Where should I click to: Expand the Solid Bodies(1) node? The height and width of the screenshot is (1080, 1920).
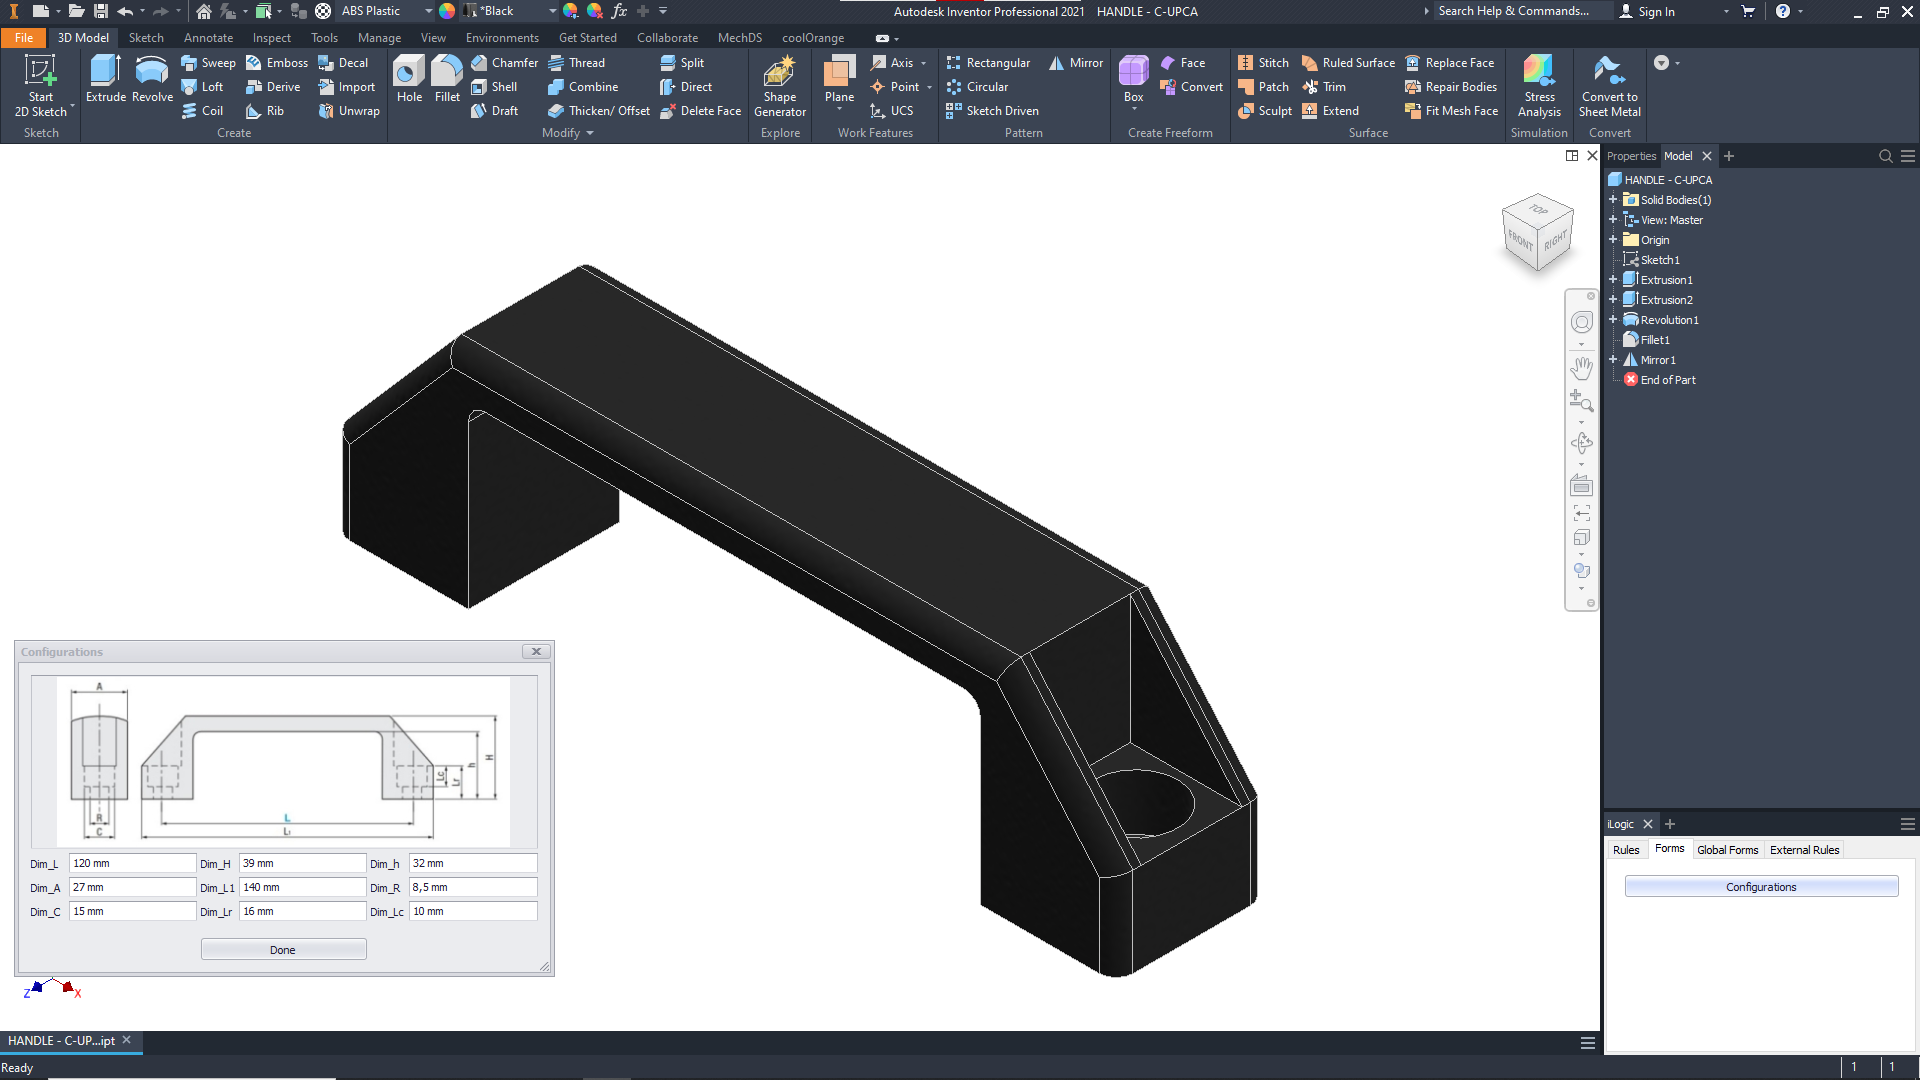pyautogui.click(x=1613, y=200)
